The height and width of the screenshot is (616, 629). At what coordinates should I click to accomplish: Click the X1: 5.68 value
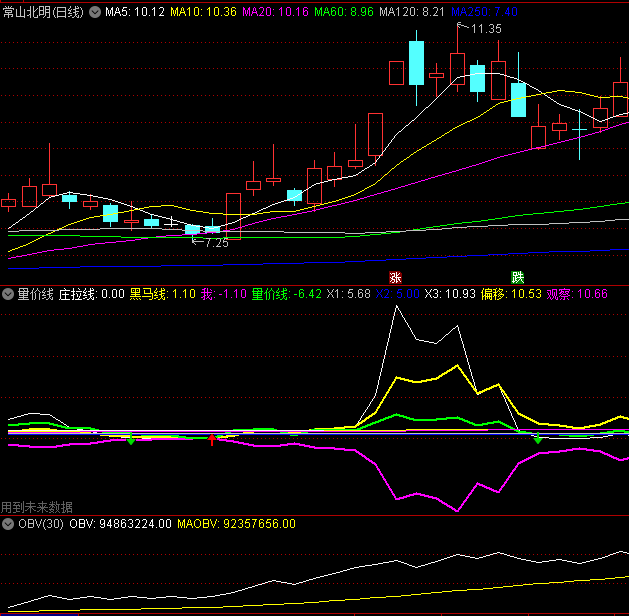349,294
